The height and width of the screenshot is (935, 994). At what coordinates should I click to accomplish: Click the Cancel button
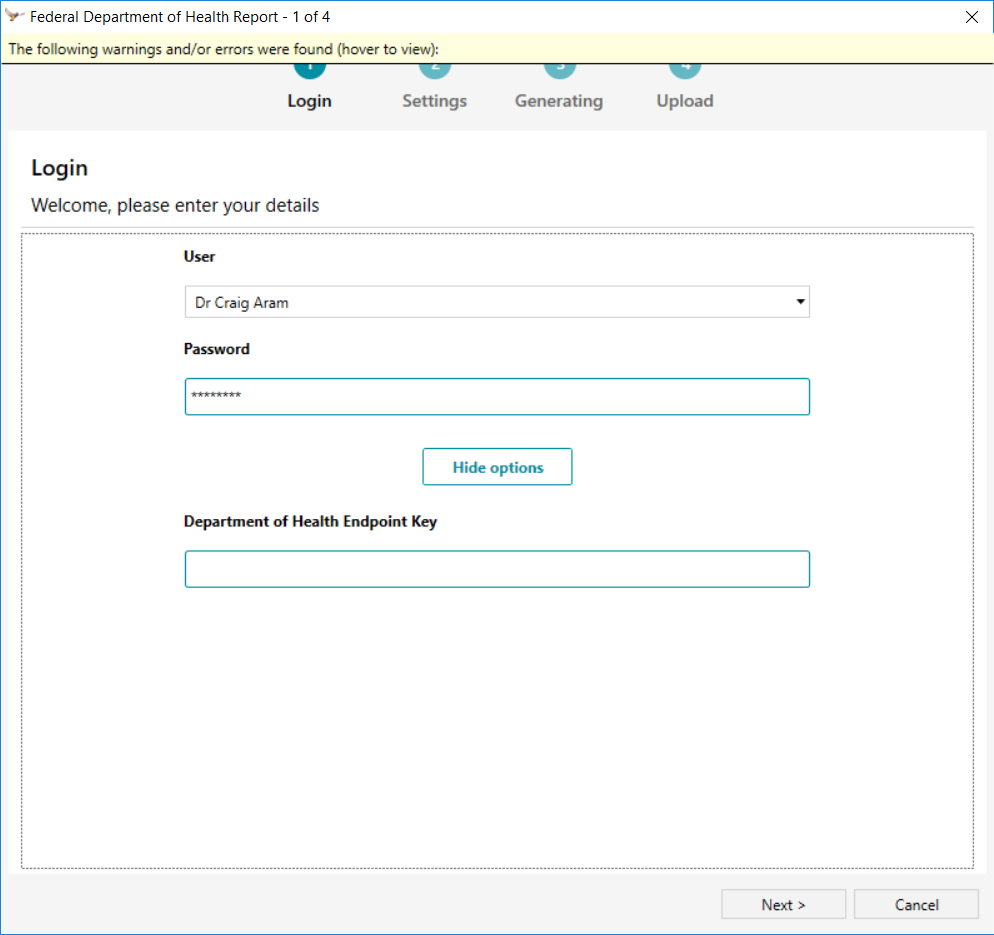917,904
